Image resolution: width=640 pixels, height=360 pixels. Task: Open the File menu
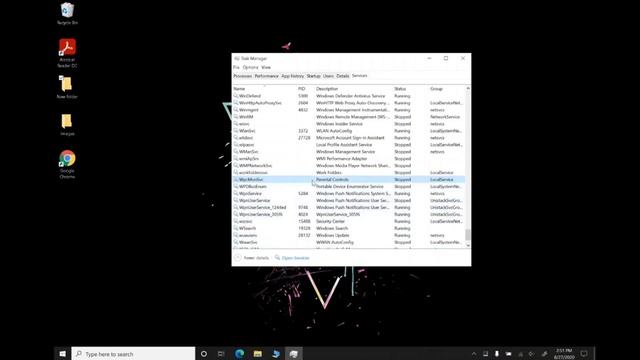[236, 67]
